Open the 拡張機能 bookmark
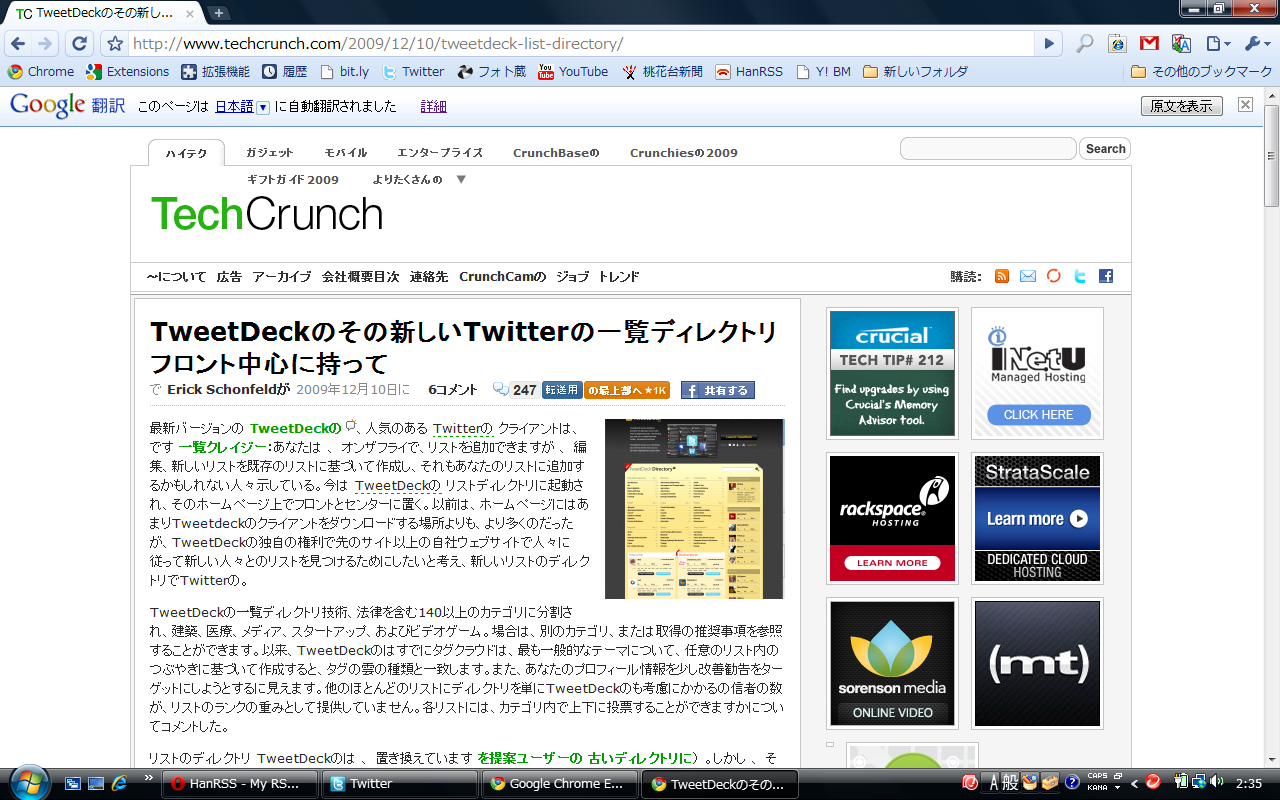Image resolution: width=1280 pixels, height=800 pixels. (x=215, y=72)
